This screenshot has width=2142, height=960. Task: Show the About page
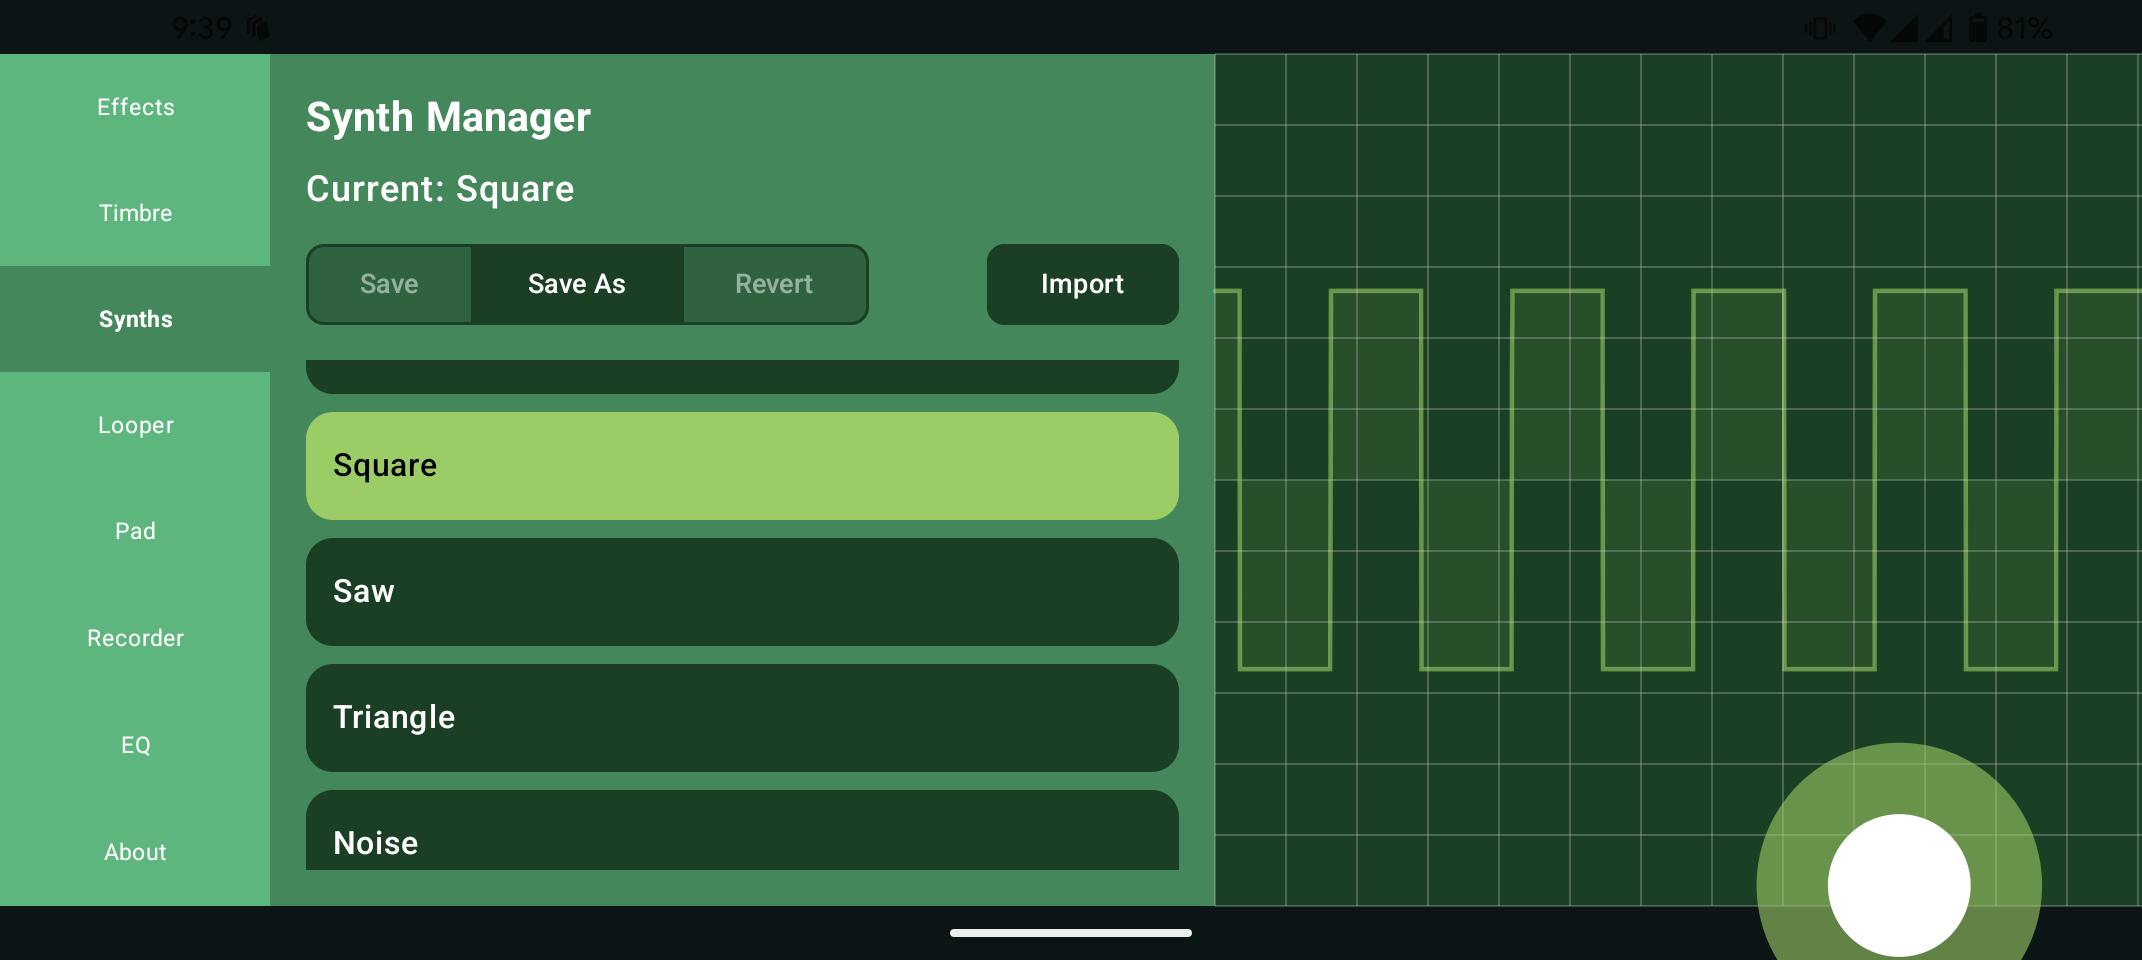[x=135, y=852]
